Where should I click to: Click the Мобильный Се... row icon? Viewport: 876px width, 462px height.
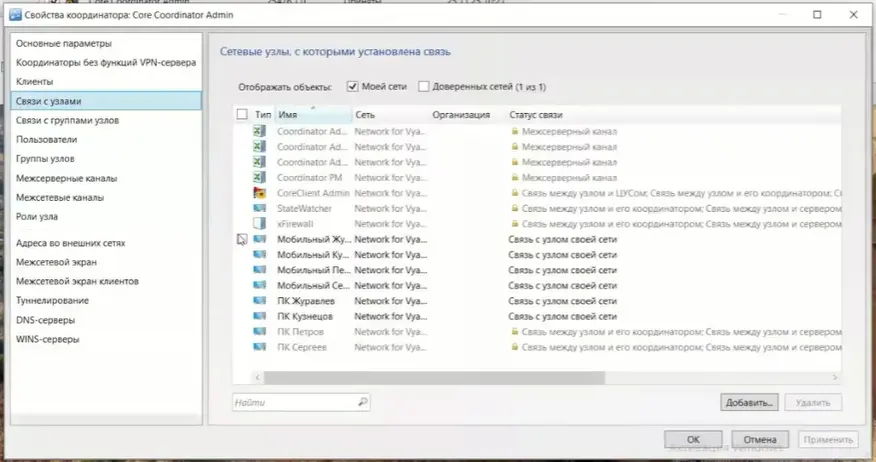click(x=259, y=285)
